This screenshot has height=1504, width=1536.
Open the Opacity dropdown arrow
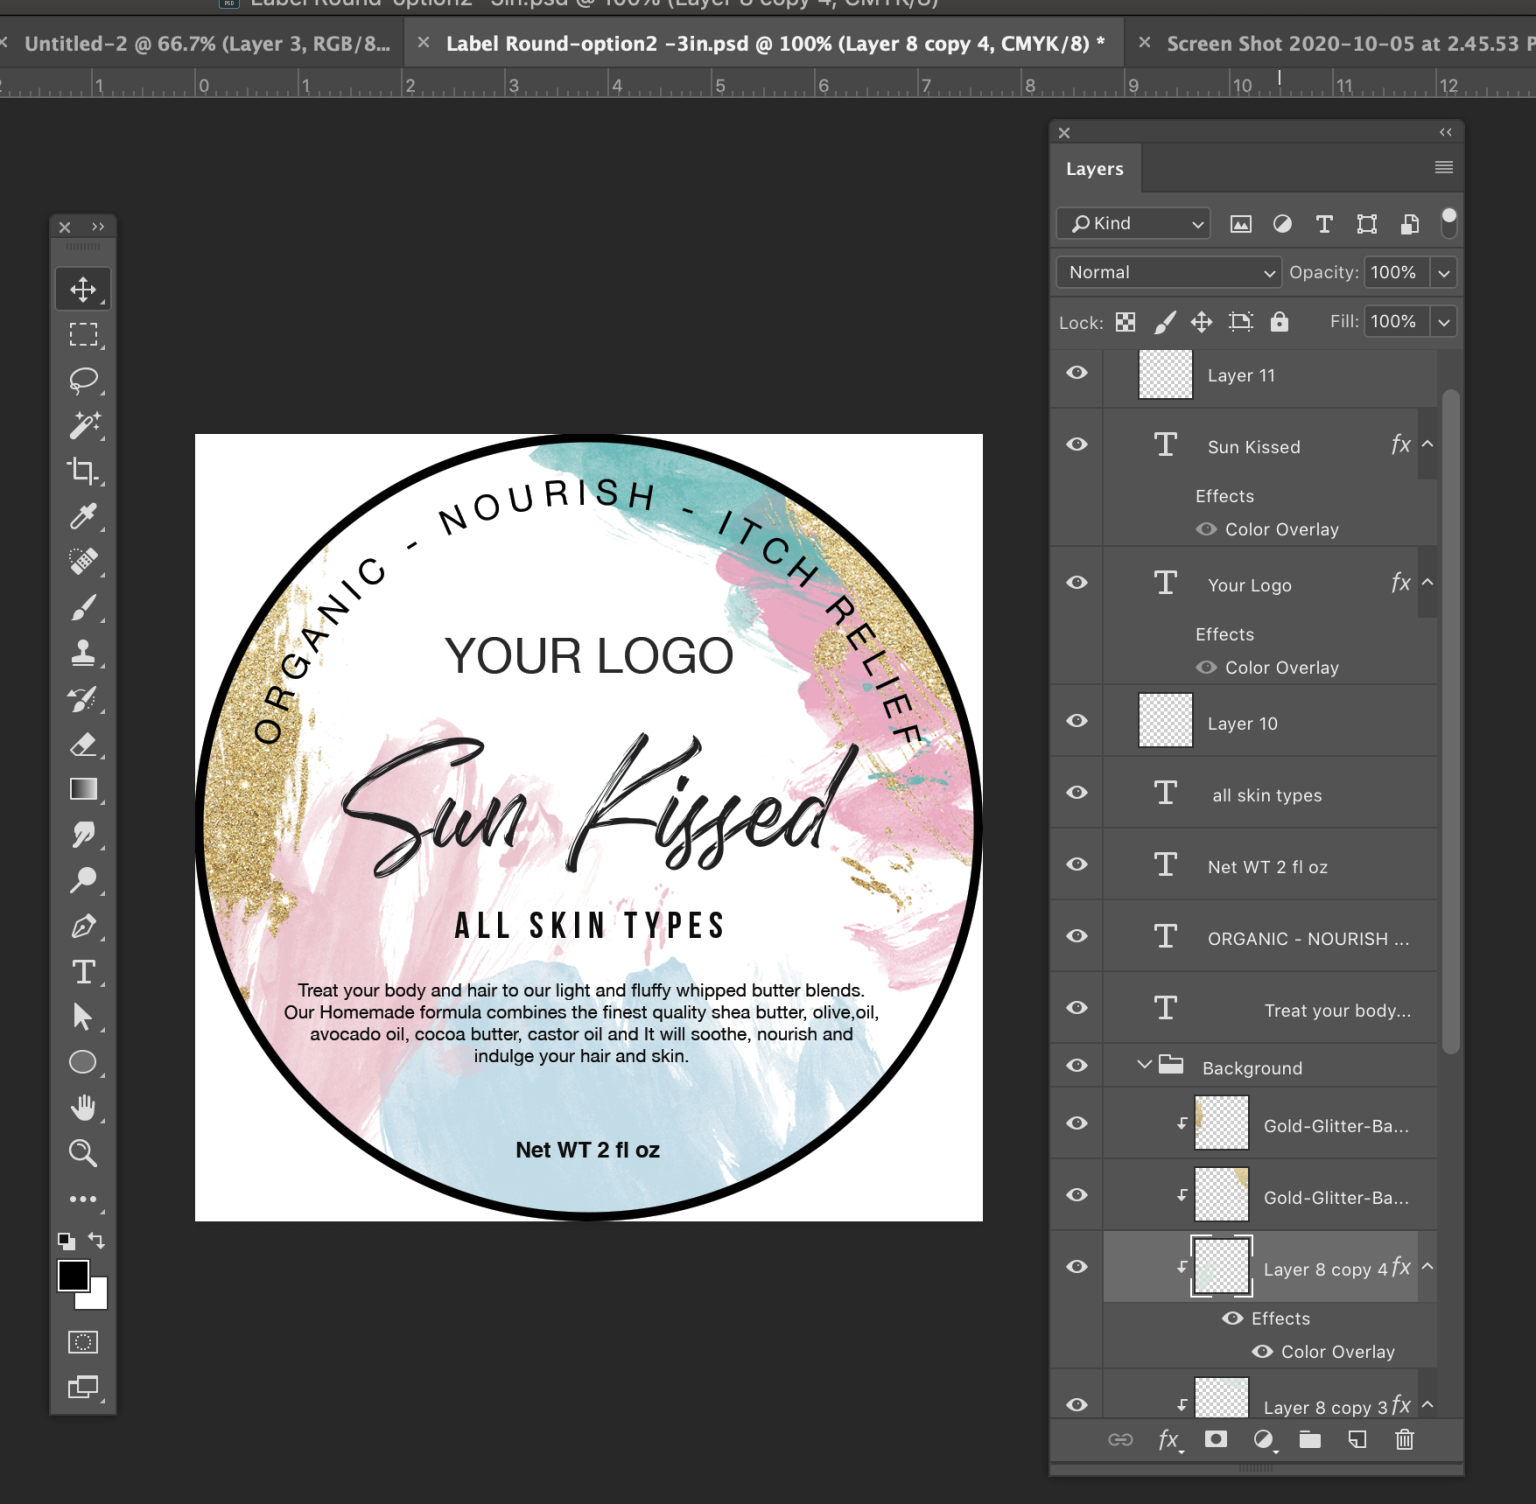(1444, 271)
